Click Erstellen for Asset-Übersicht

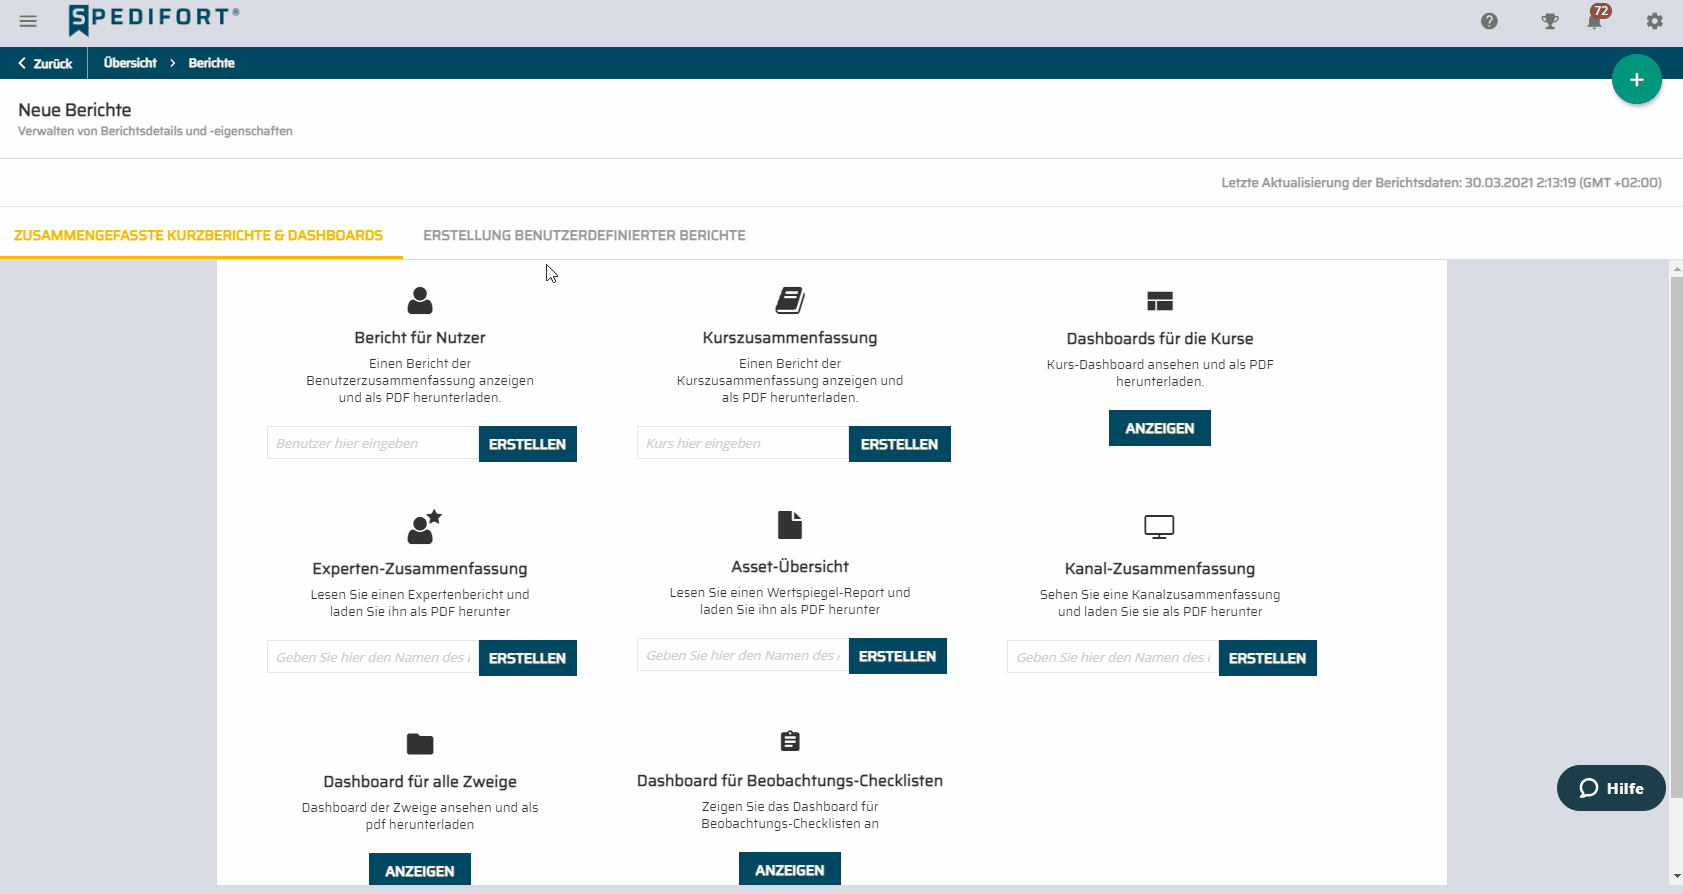(x=898, y=656)
